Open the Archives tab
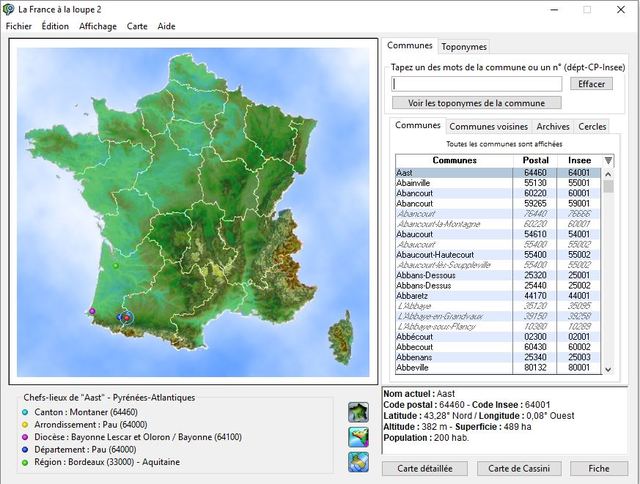 pyautogui.click(x=553, y=127)
